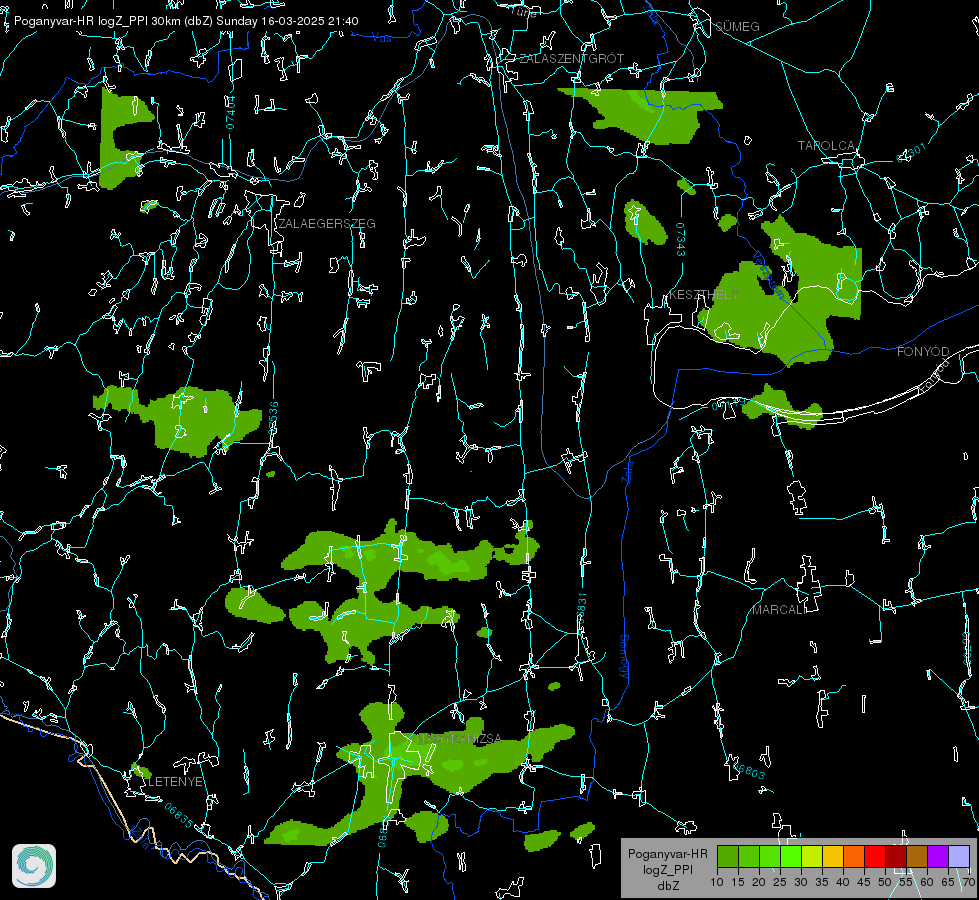Pick the 10–15 dBZ dark green swatch
The image size is (979, 900).
[728, 856]
